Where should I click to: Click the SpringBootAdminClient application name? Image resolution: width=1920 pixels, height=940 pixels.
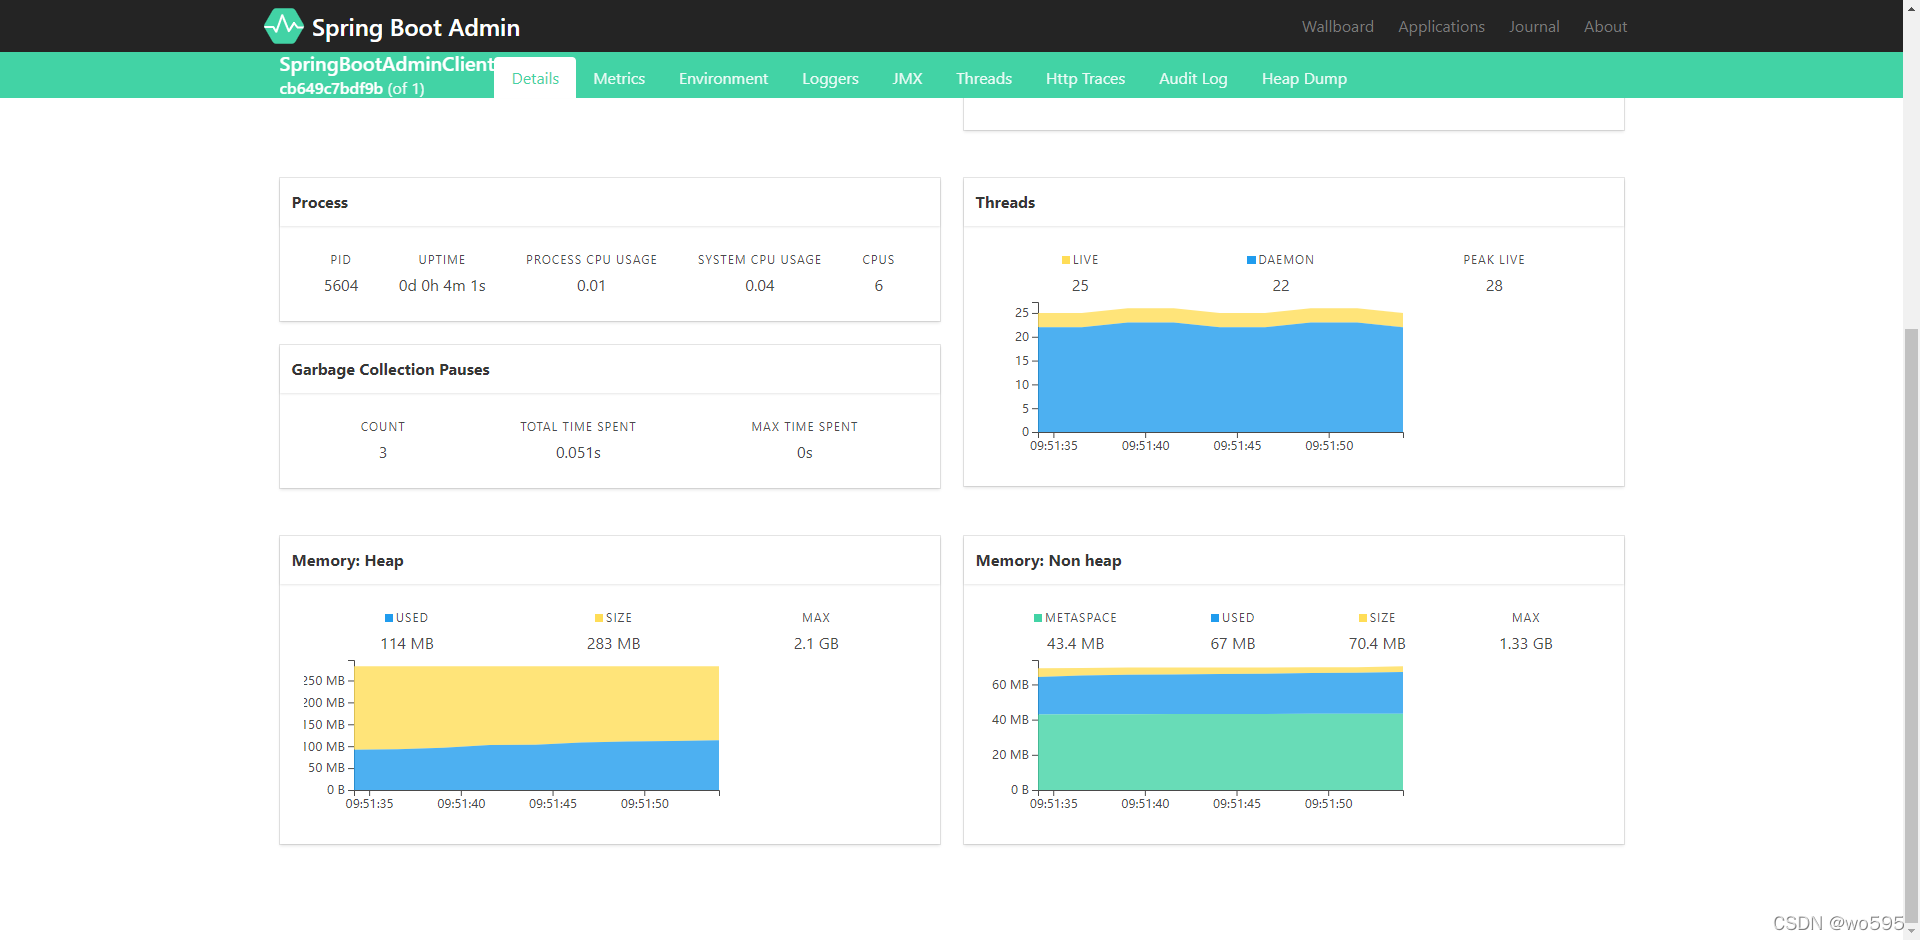pos(386,65)
